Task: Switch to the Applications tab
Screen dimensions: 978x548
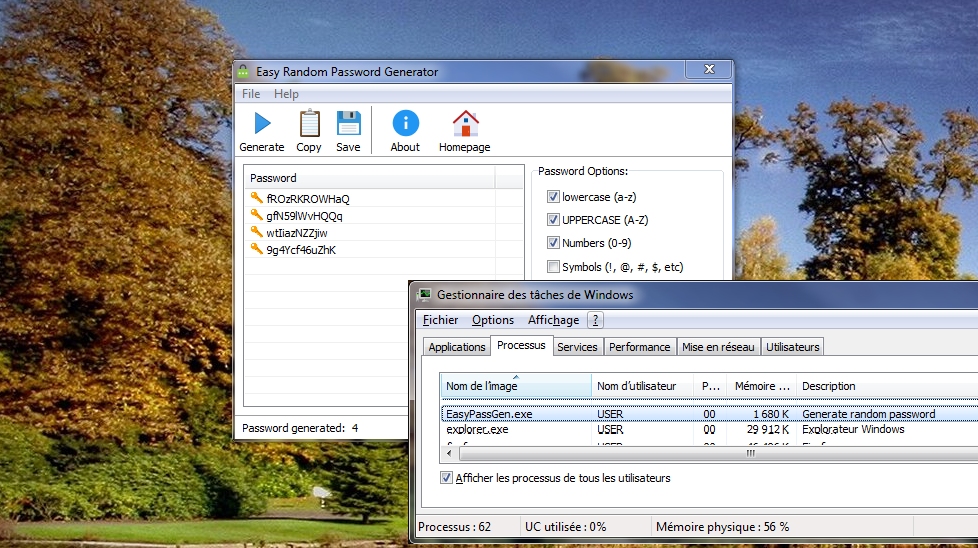Action: pyautogui.click(x=457, y=347)
